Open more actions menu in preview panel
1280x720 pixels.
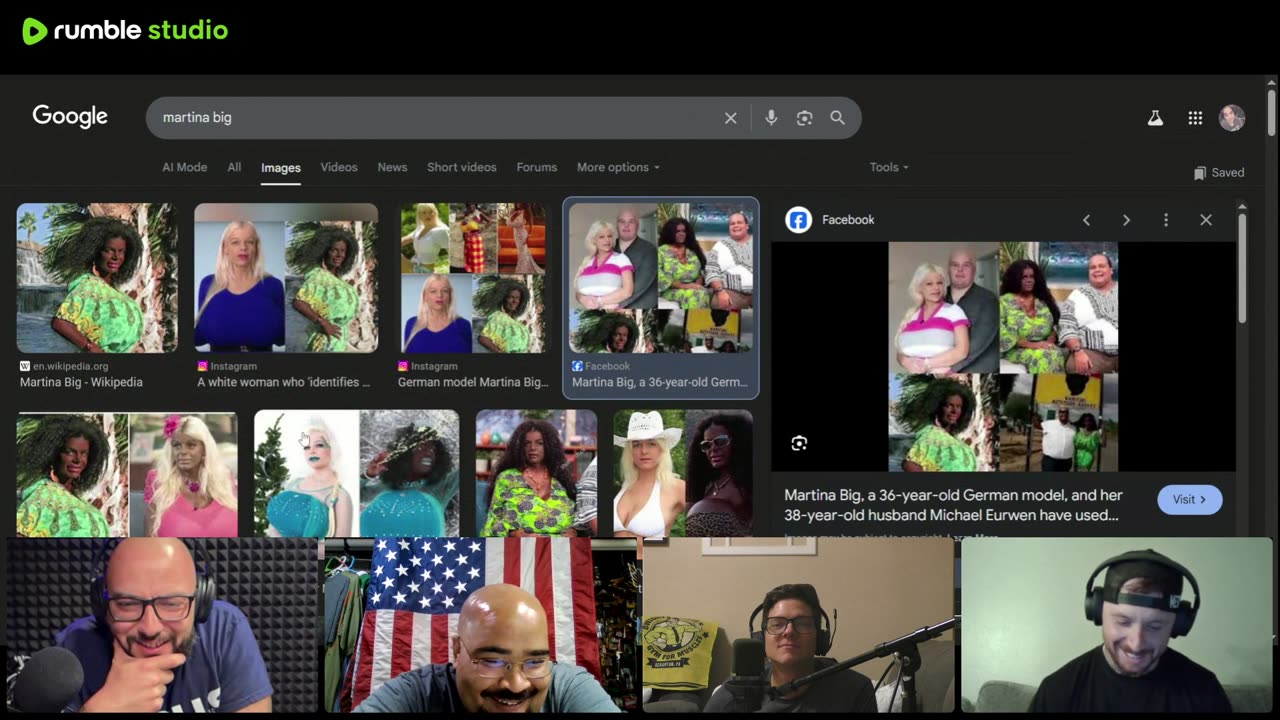[1166, 220]
